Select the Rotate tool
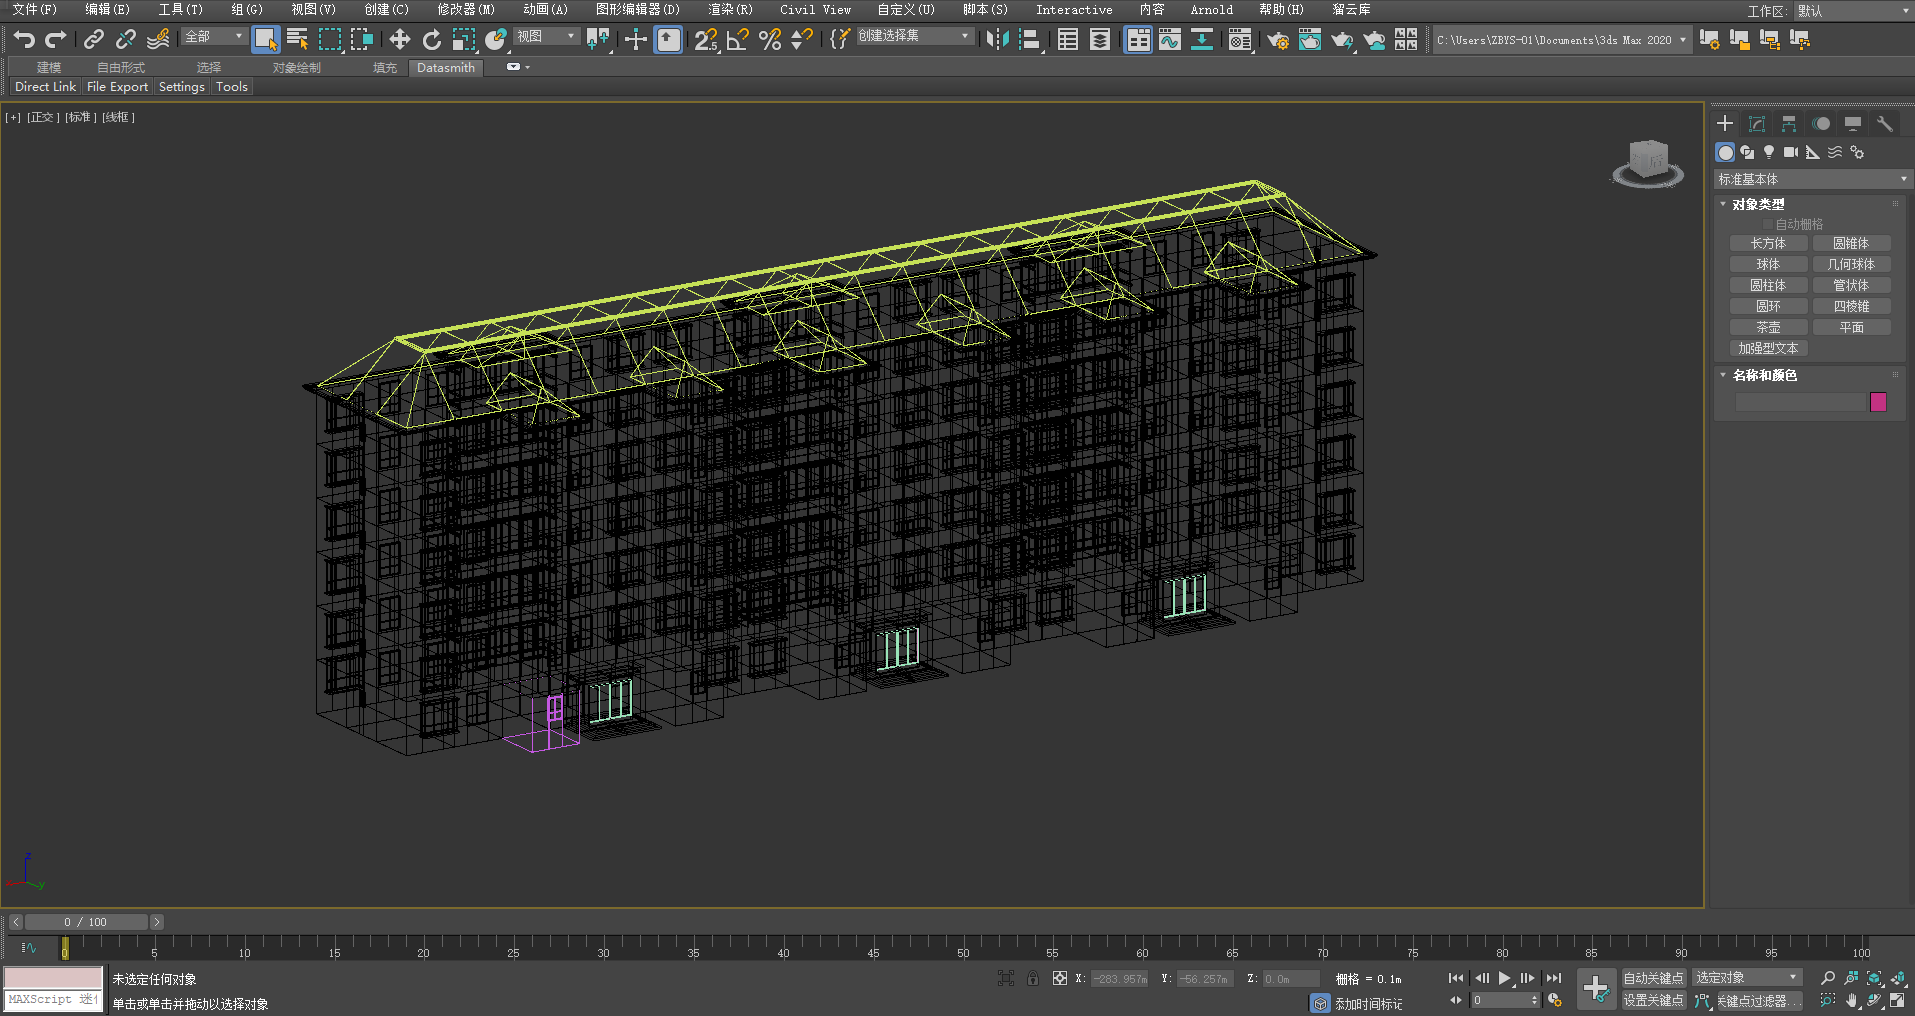The height and width of the screenshot is (1016, 1915). pyautogui.click(x=431, y=39)
